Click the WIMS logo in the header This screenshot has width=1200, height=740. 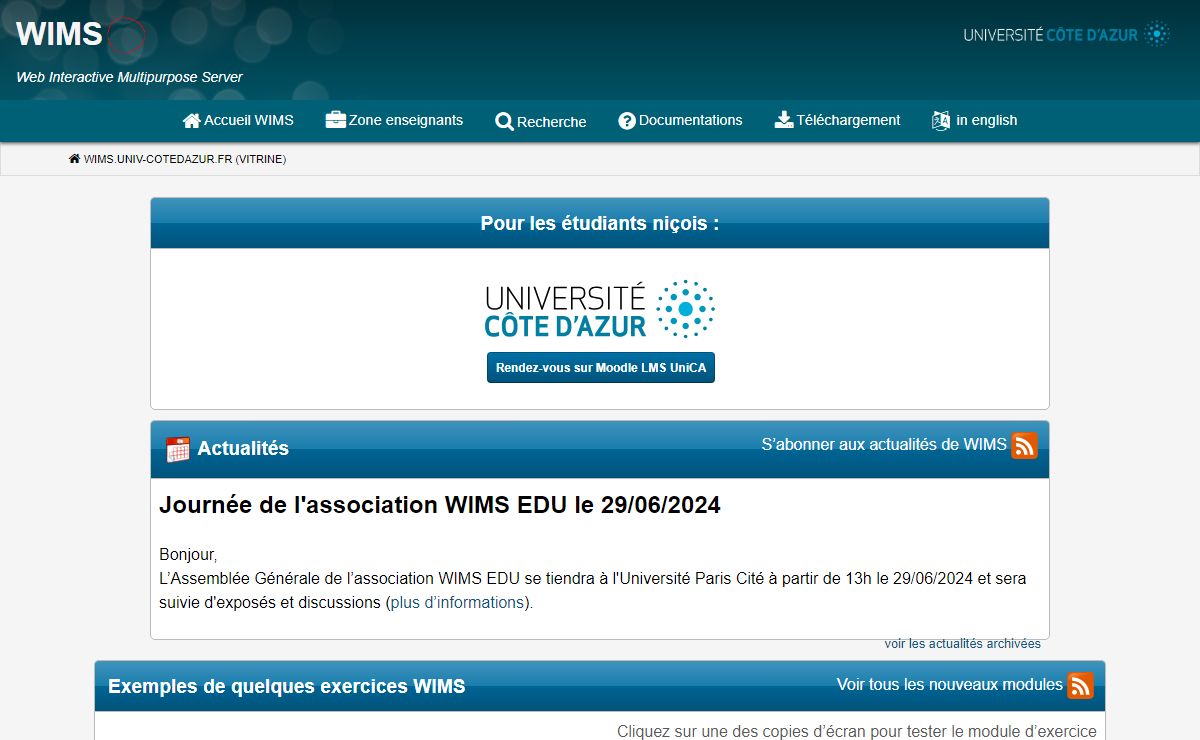click(x=80, y=35)
